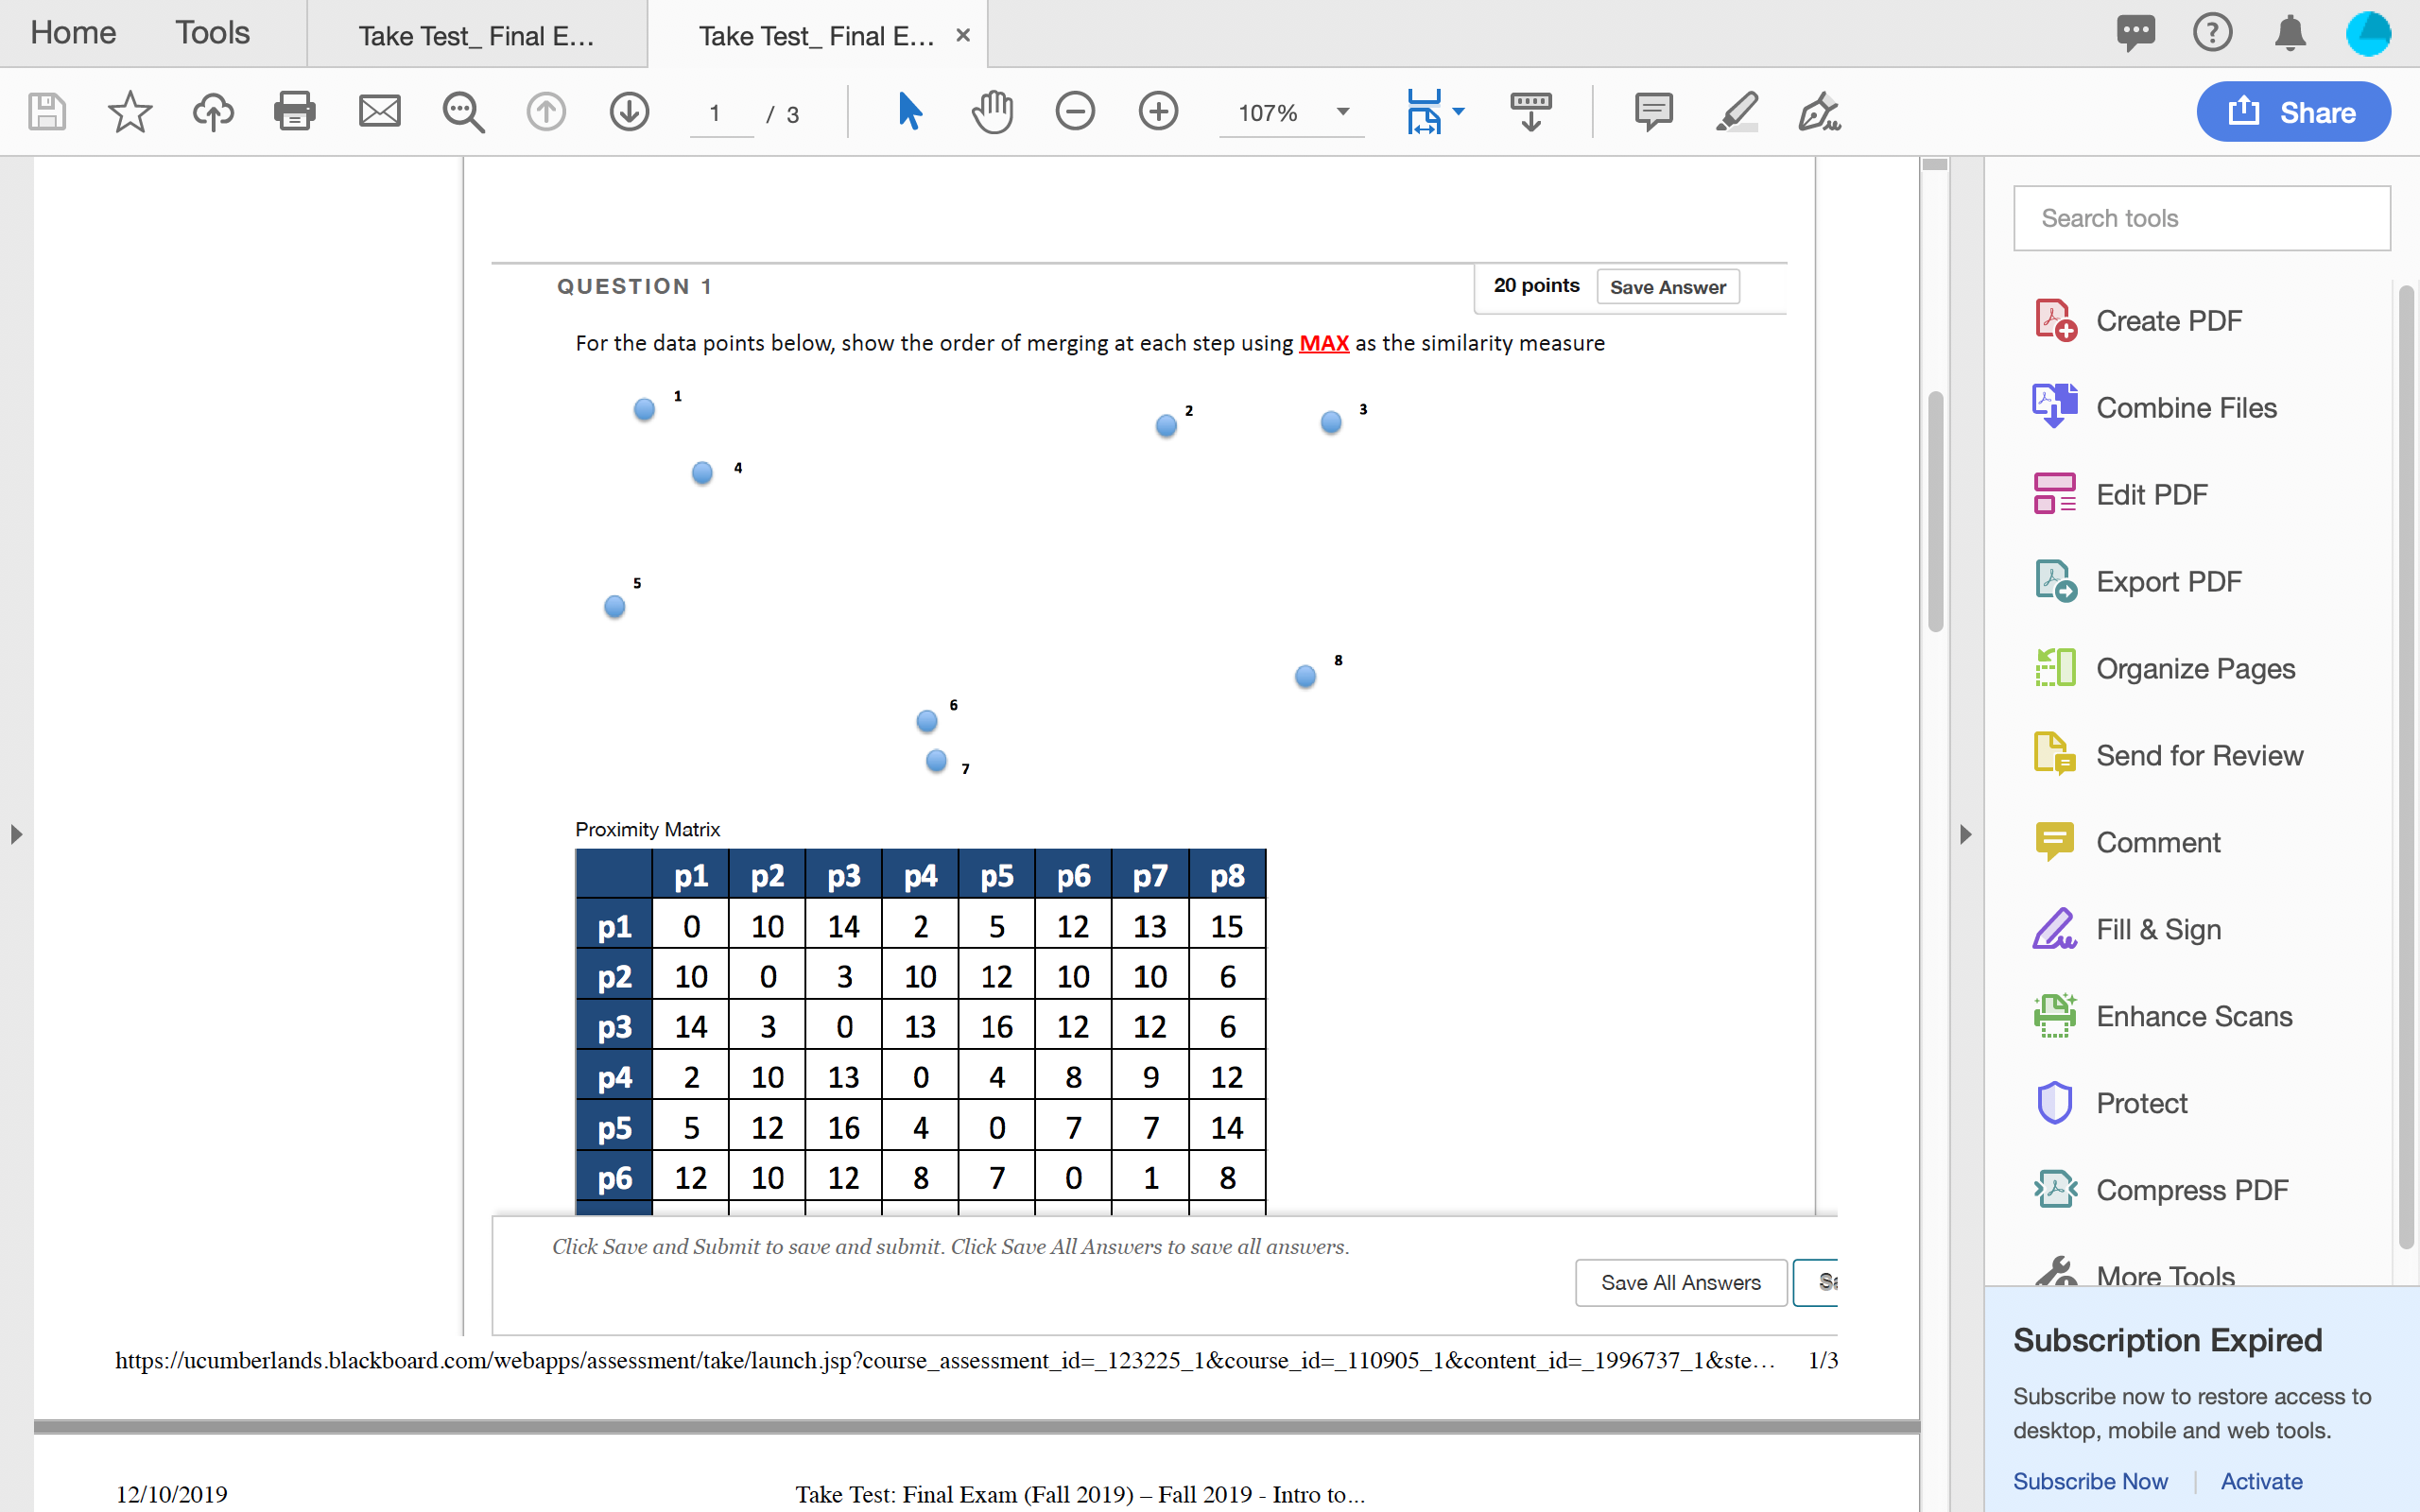The width and height of the screenshot is (2420, 1512).
Task: Select the active Take Test document tab
Action: click(x=817, y=36)
